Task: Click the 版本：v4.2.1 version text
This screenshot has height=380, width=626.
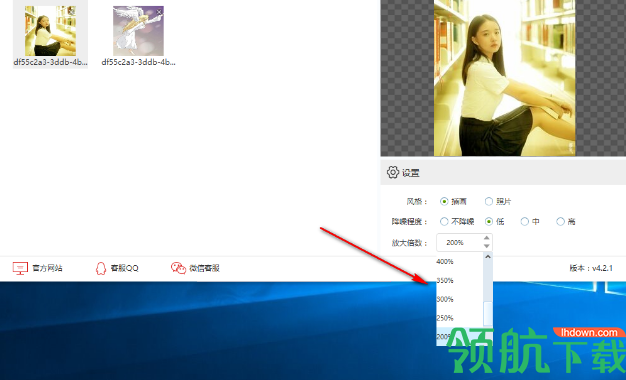Action: tap(591, 268)
